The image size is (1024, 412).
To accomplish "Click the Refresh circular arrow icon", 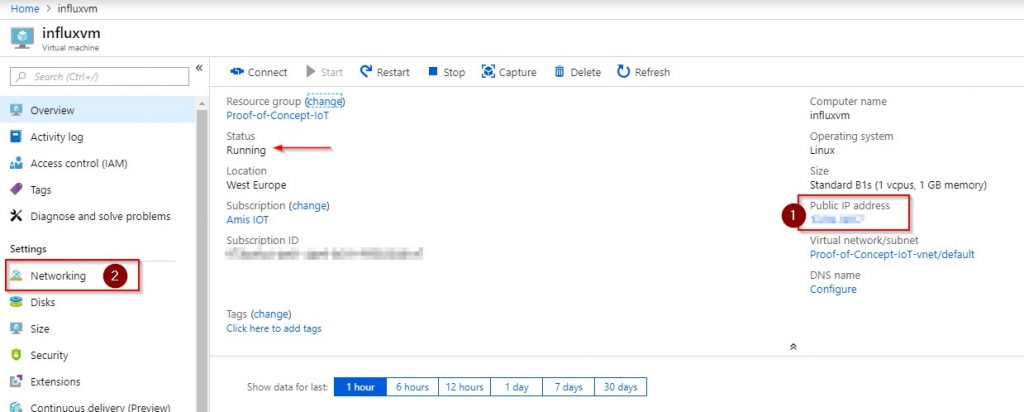I will click(x=623, y=72).
